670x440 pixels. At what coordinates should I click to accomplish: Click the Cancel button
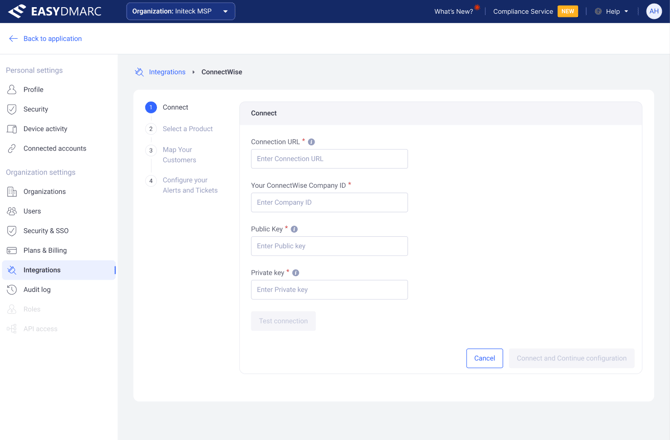click(x=485, y=358)
